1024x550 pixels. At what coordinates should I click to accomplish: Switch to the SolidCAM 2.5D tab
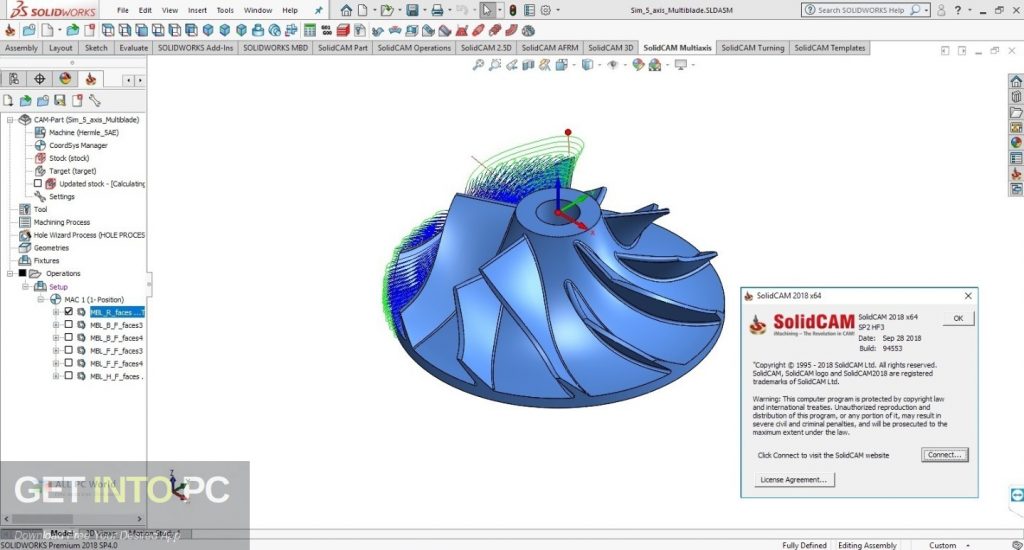point(486,48)
